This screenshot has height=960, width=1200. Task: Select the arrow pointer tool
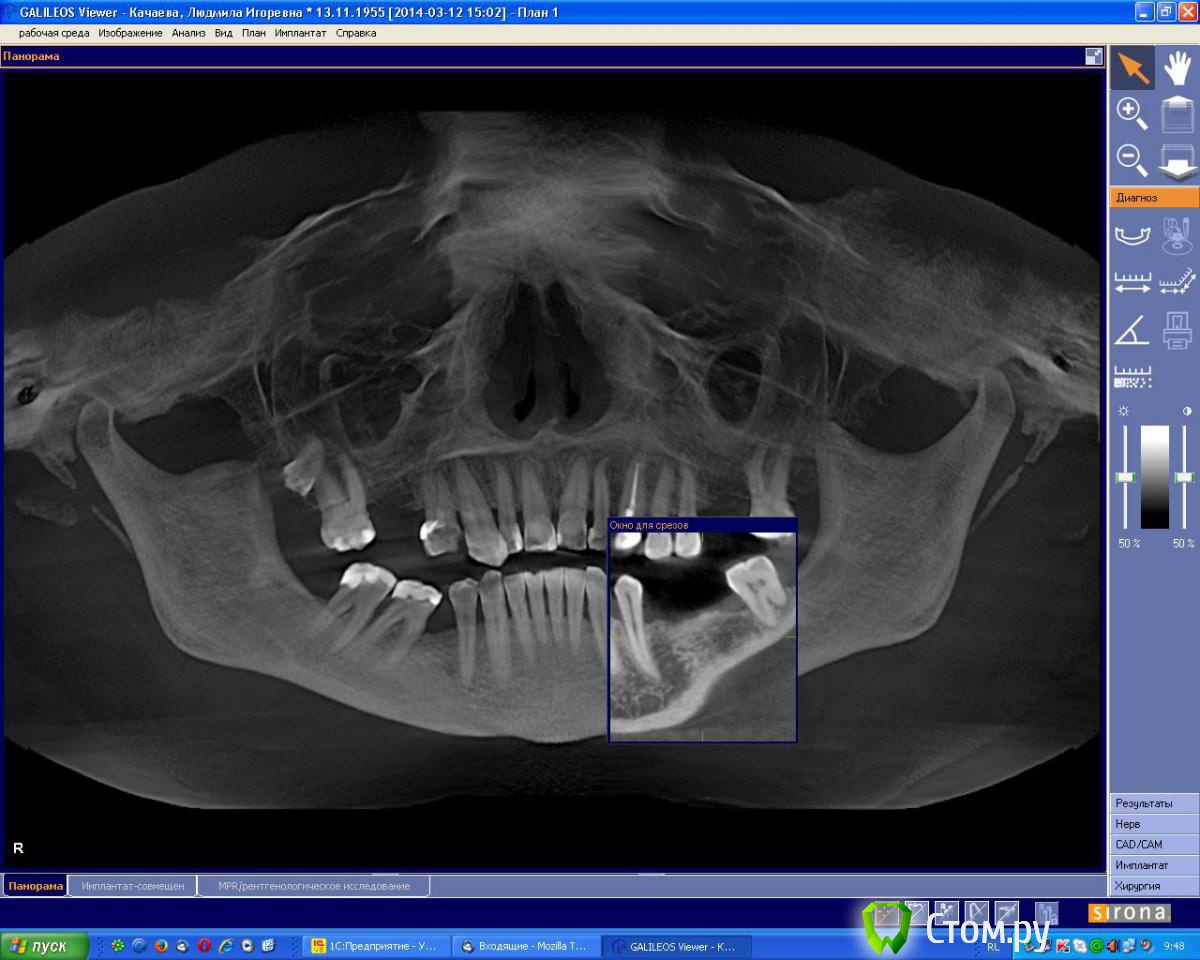[1132, 68]
